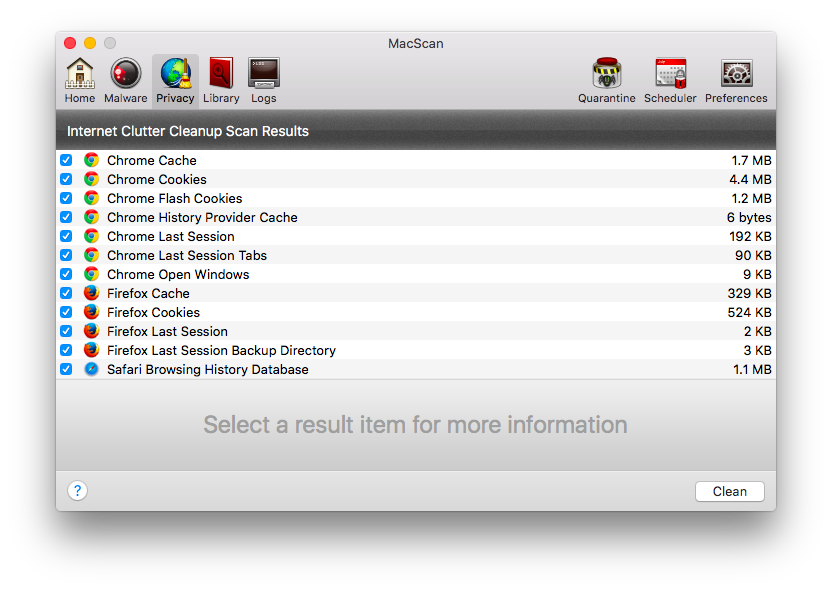The width and height of the screenshot is (832, 591).
Task: Open Preferences from the toolbar
Action: click(x=736, y=81)
